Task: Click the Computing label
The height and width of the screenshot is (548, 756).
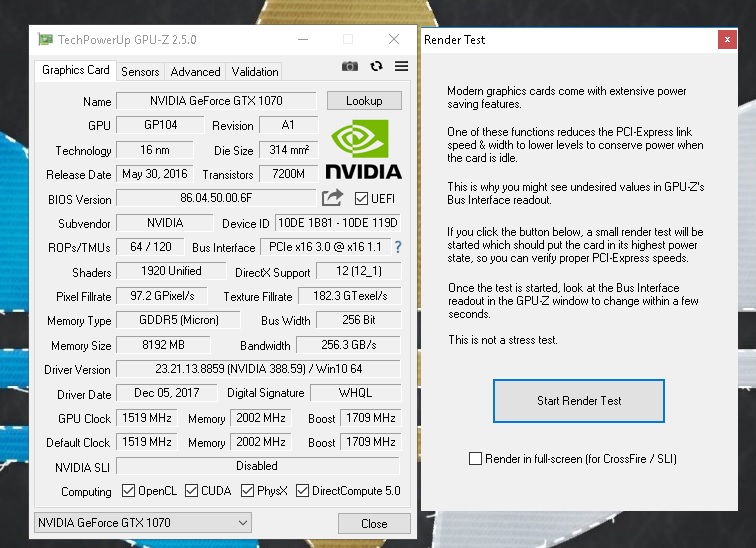Action: click(x=86, y=492)
